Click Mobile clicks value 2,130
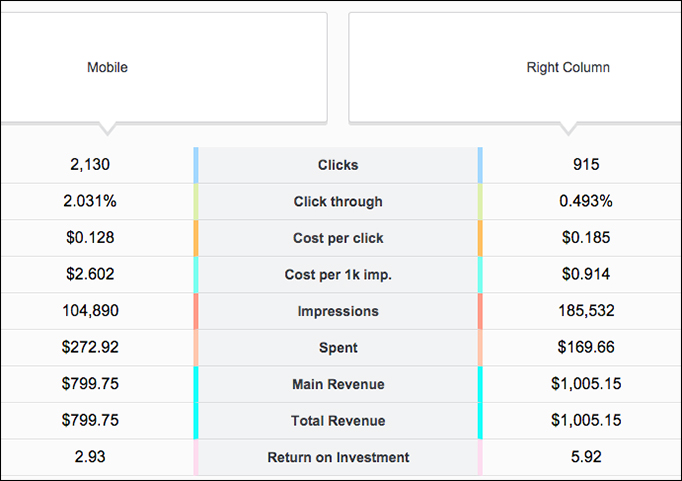Image resolution: width=682 pixels, height=481 pixels. 90,165
